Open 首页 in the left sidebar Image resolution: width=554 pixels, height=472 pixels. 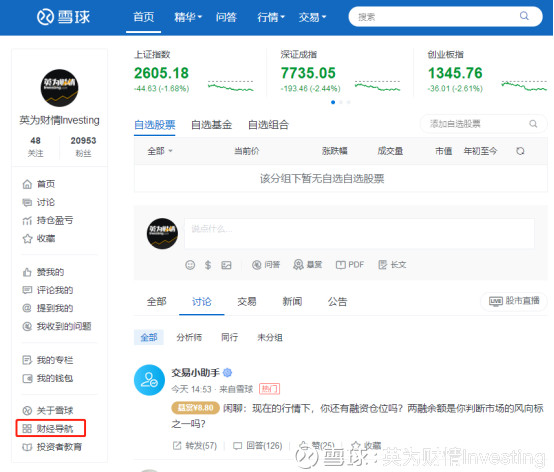click(39, 184)
